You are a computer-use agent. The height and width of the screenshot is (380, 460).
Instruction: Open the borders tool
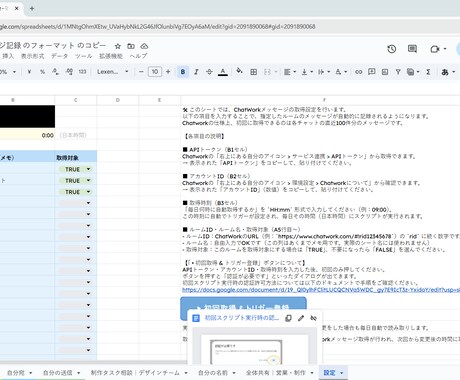pos(253,72)
